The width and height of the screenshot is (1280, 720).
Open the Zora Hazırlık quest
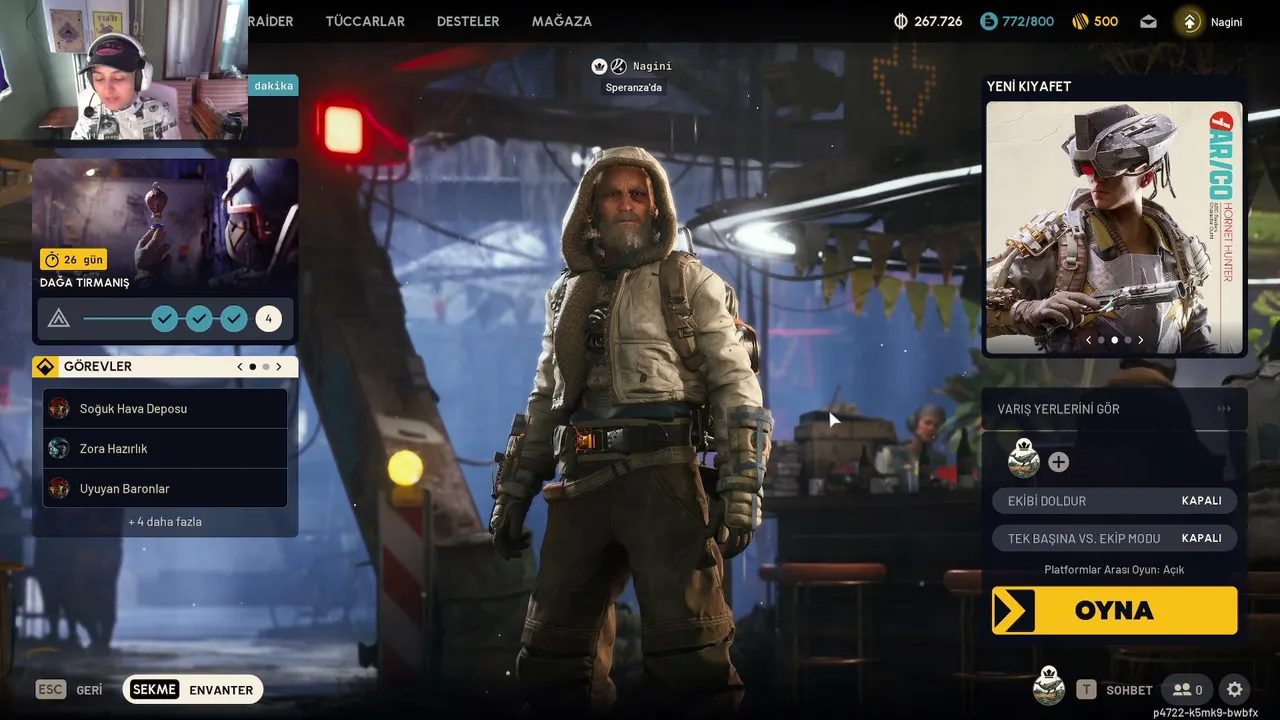coord(165,449)
